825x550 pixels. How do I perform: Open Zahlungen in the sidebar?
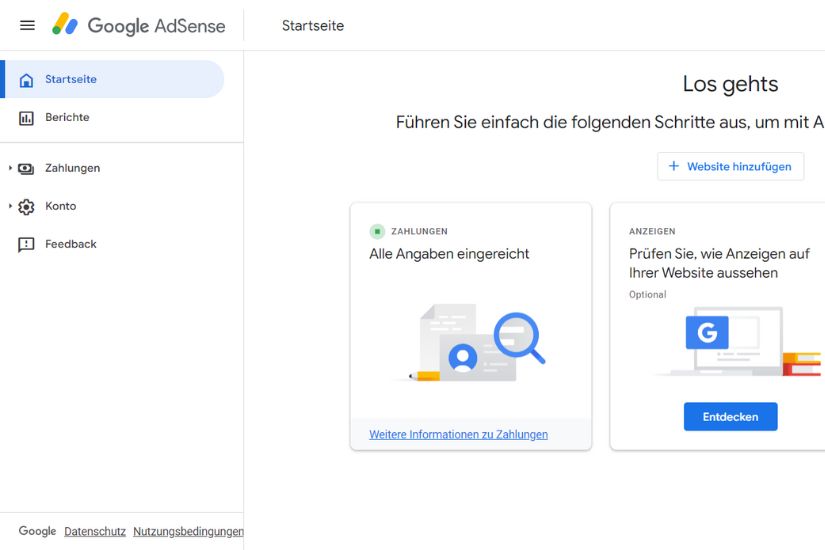coord(112,168)
